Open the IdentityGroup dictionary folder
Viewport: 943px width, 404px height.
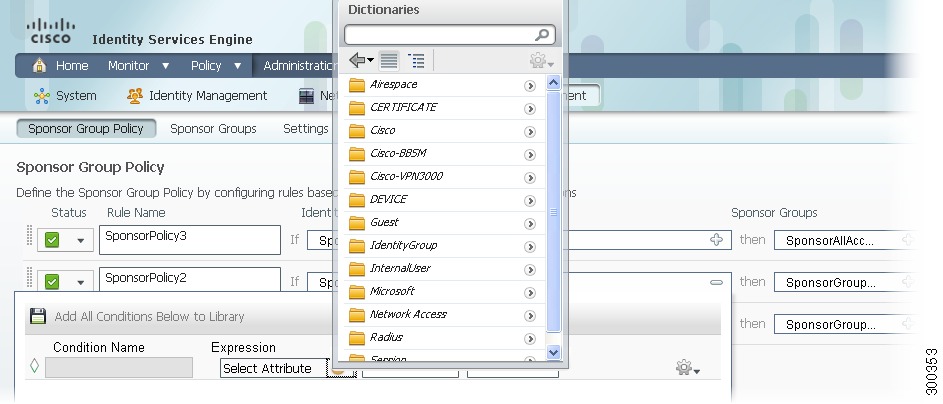click(x=444, y=246)
